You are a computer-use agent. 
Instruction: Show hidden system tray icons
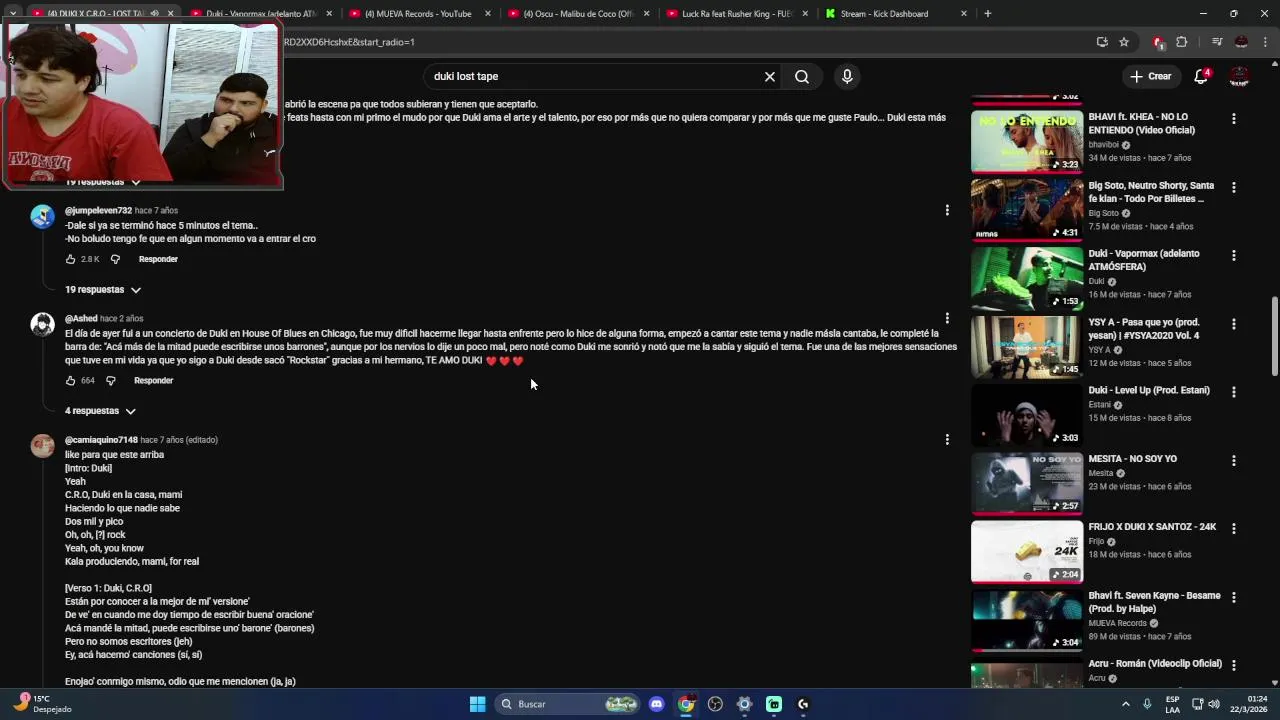(x=1125, y=704)
